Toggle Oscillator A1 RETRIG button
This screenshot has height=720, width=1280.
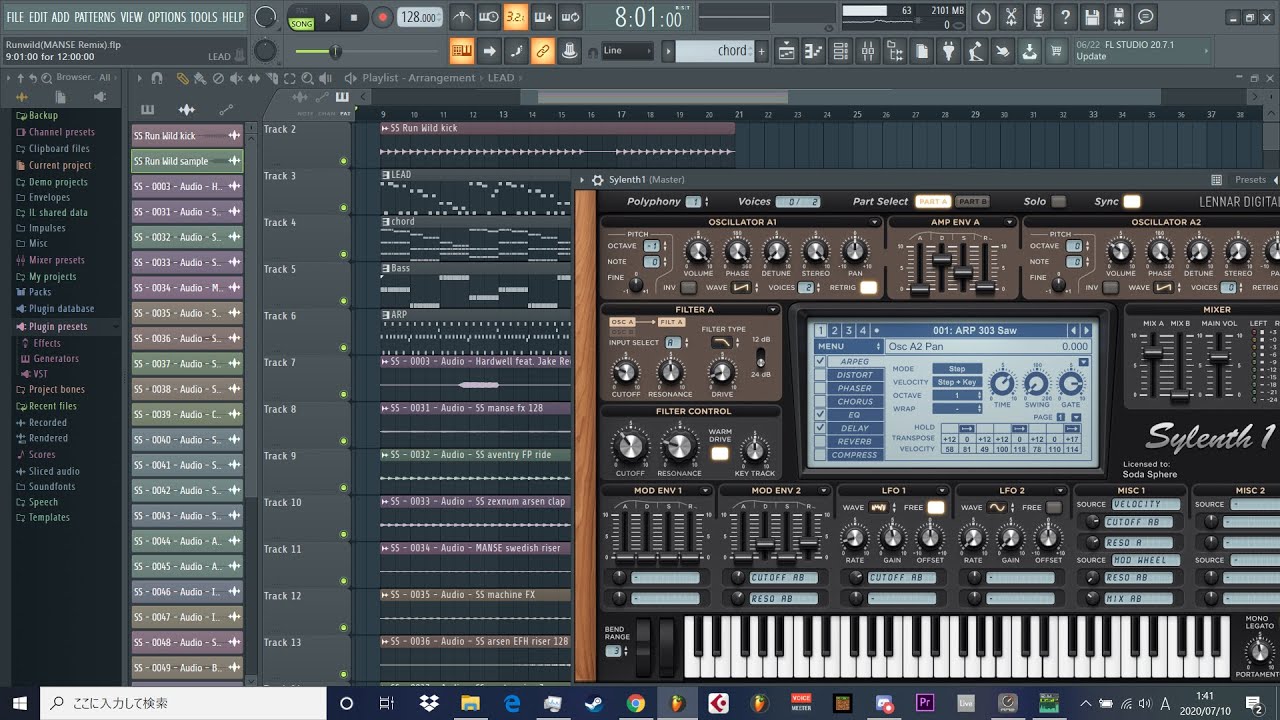868,288
